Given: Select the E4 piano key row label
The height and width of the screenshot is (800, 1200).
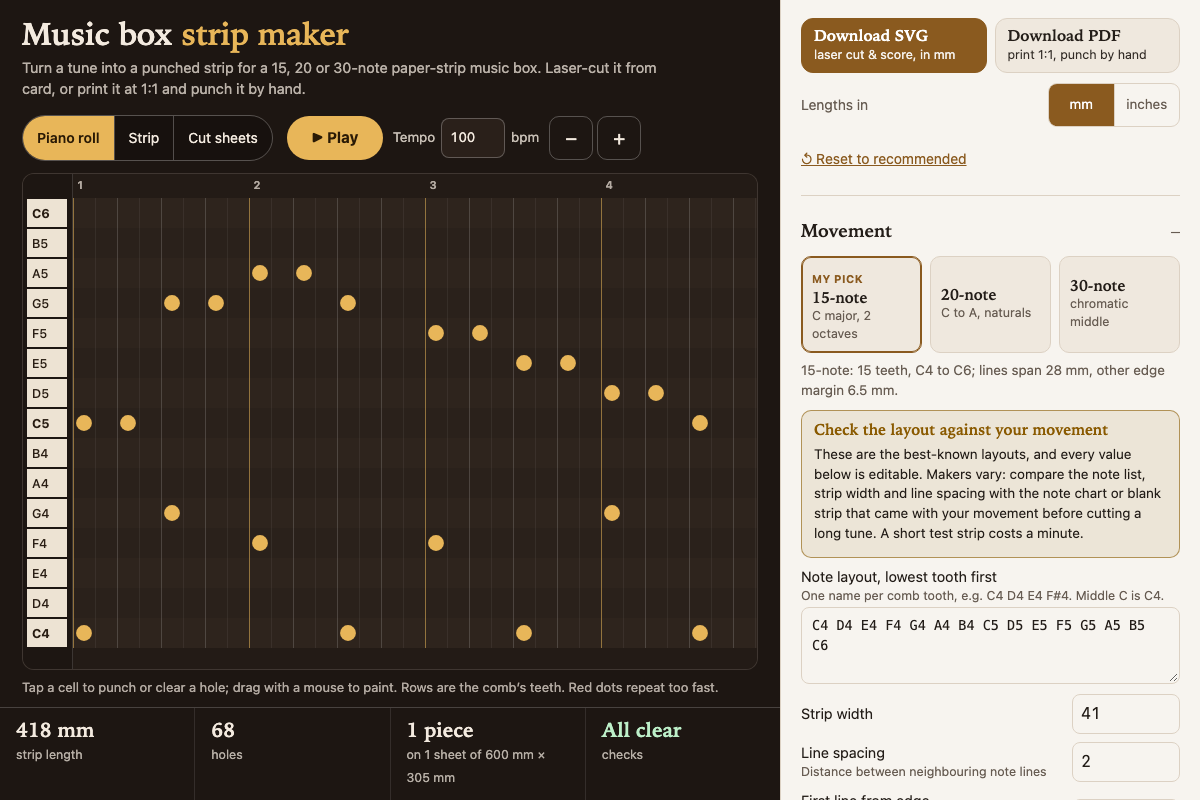Looking at the screenshot, I should click(47, 573).
